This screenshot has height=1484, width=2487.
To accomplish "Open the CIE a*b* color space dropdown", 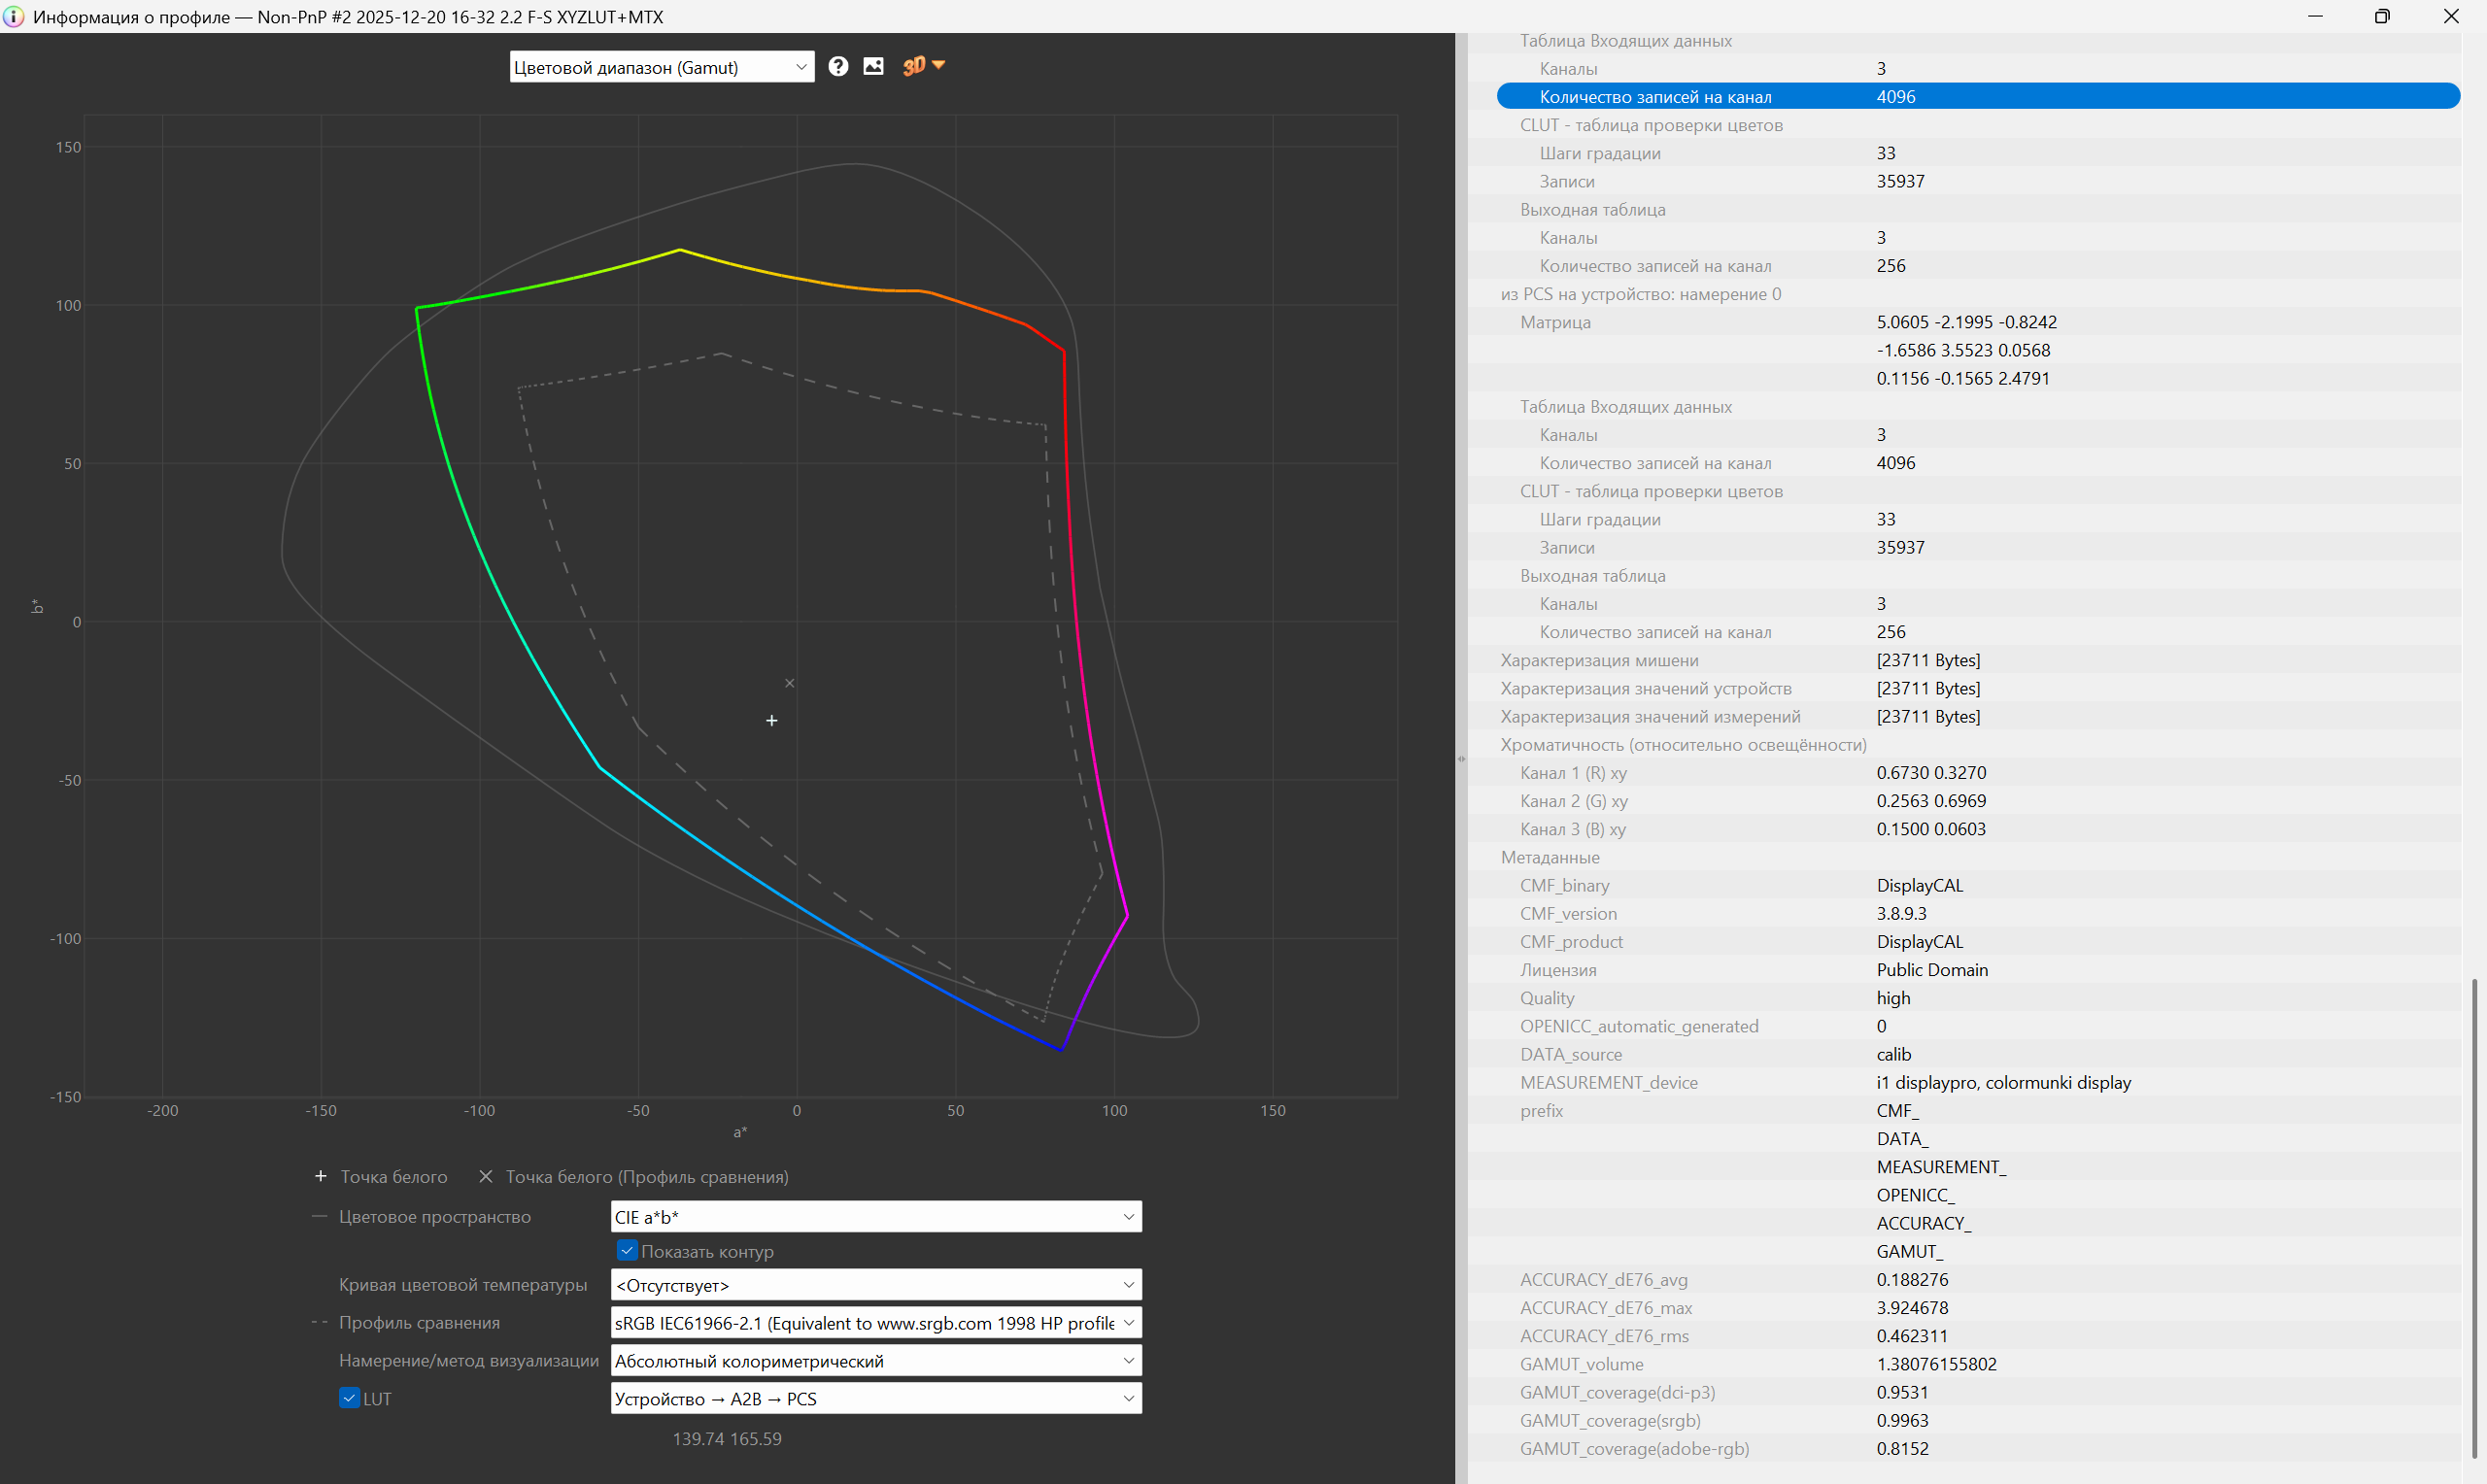I will [875, 1217].
